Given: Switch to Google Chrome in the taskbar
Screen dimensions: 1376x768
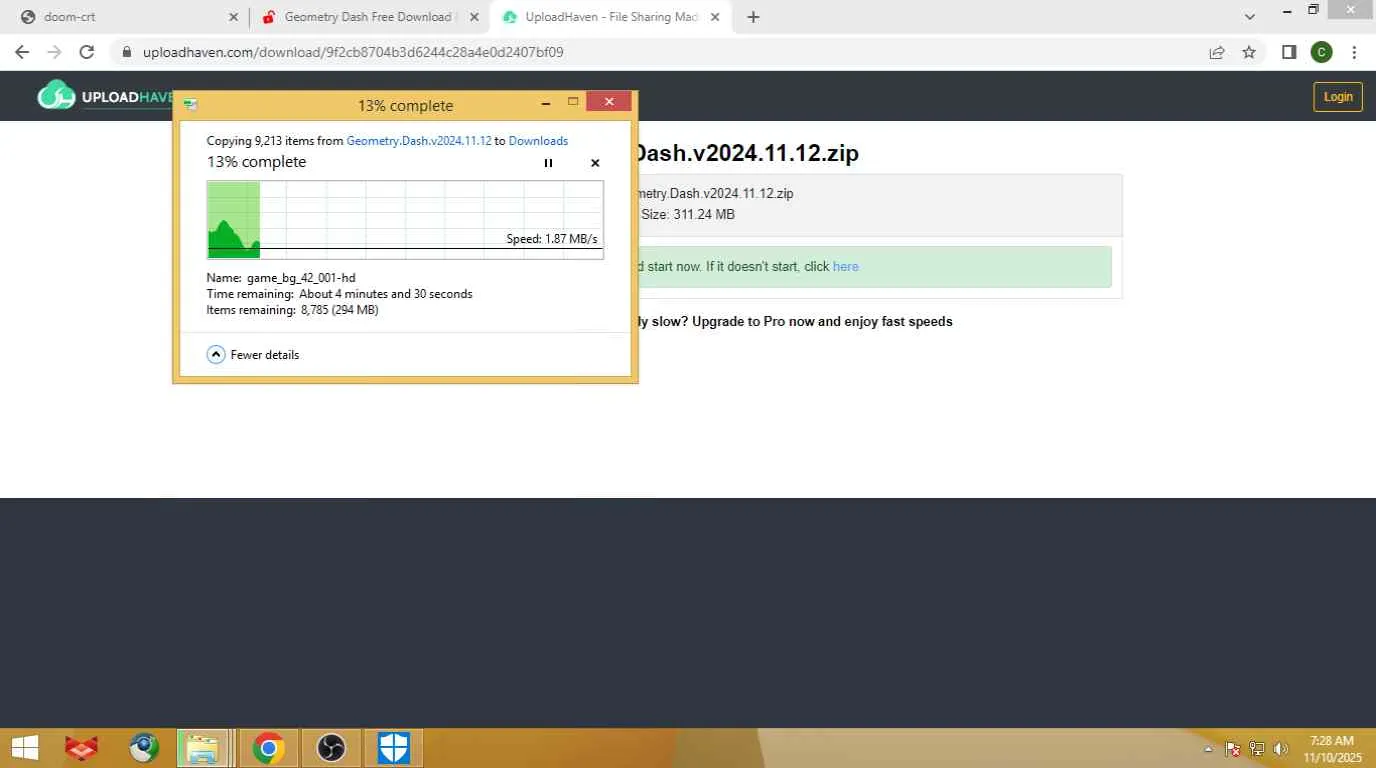Looking at the screenshot, I should point(268,748).
